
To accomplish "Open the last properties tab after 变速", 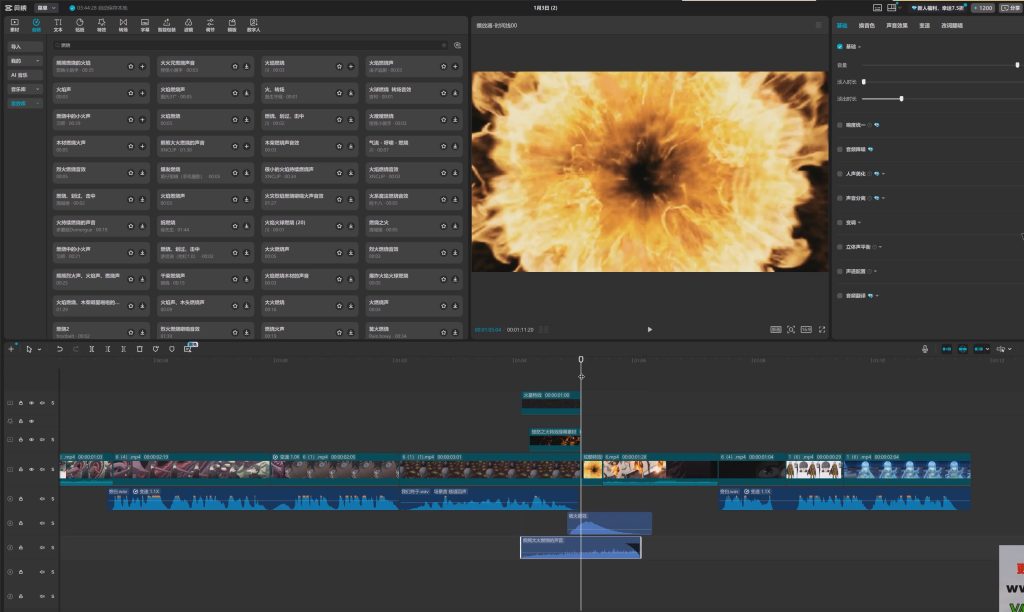I will [952, 25].
